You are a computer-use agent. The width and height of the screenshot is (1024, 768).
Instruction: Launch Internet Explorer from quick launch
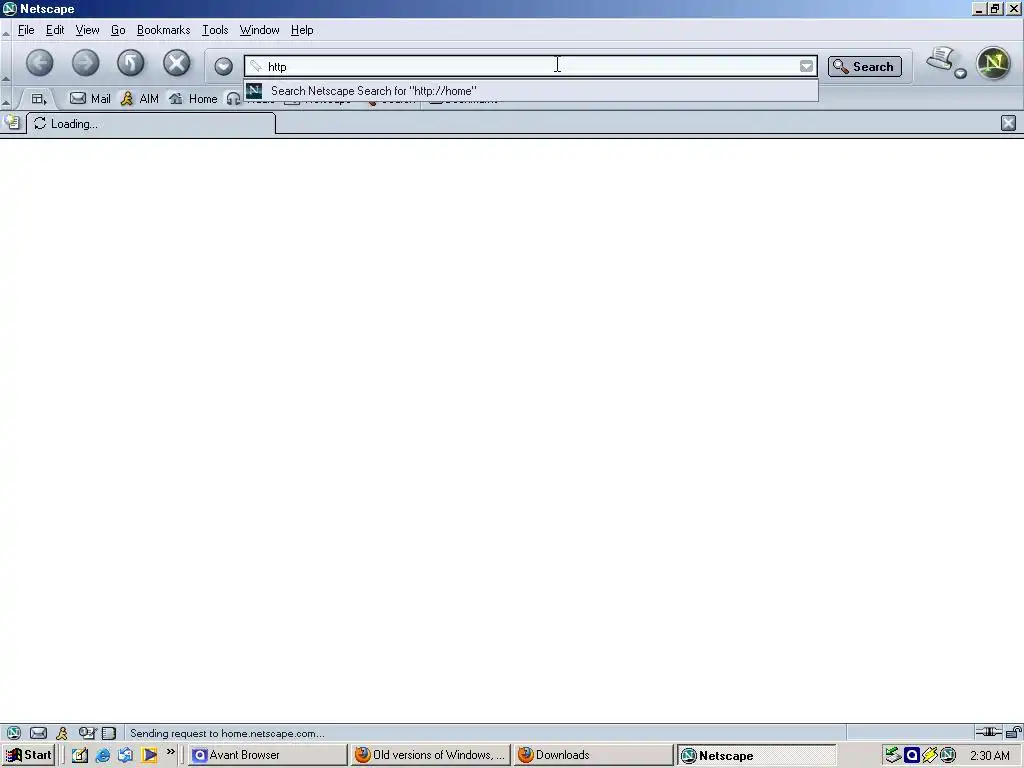click(x=103, y=755)
